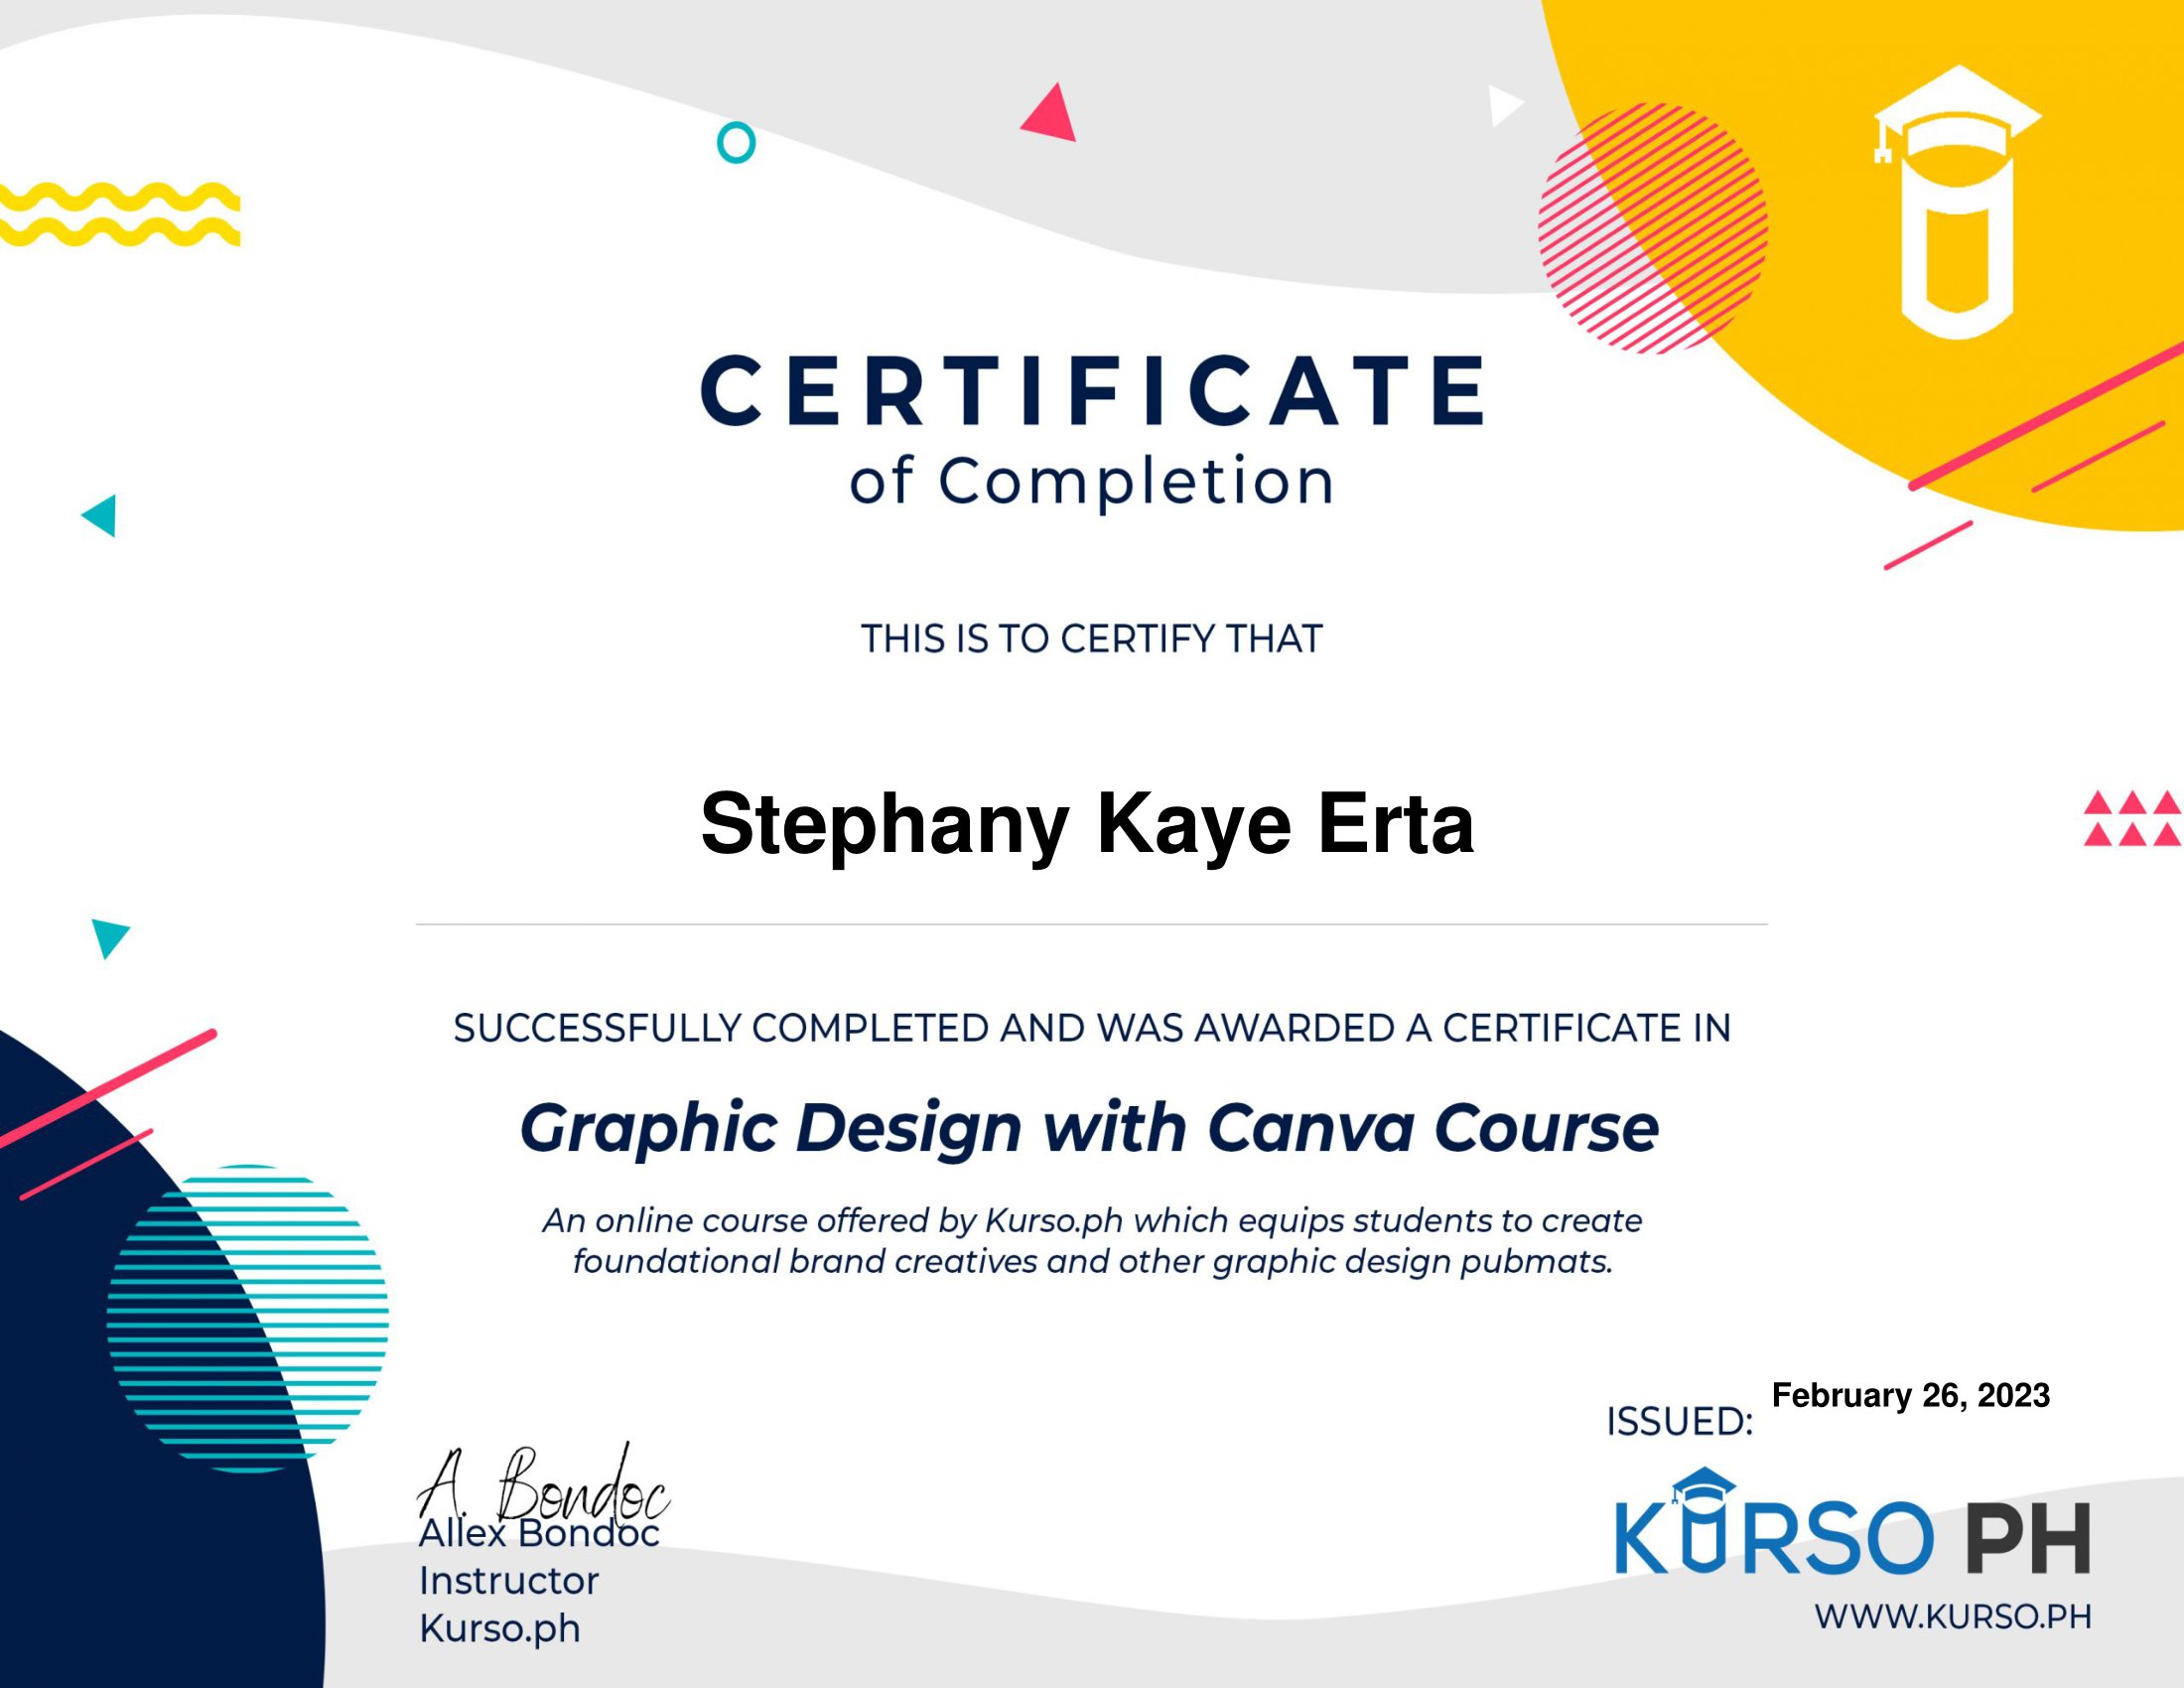The height and width of the screenshot is (1688, 2184).
Task: Click 'Graphic Design with Canva Course' title
Action: 1090,1130
